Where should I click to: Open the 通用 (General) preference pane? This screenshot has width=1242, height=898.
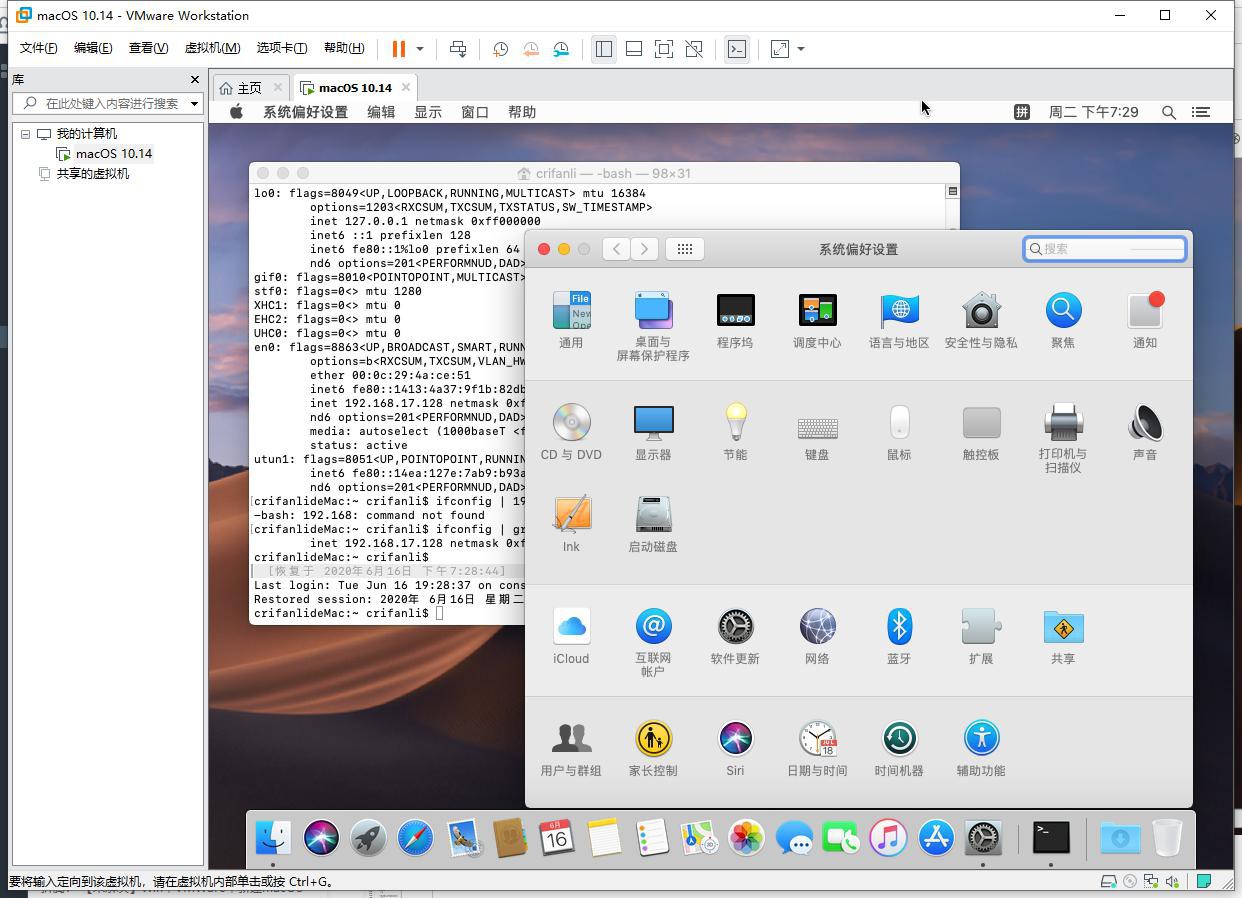(x=571, y=320)
